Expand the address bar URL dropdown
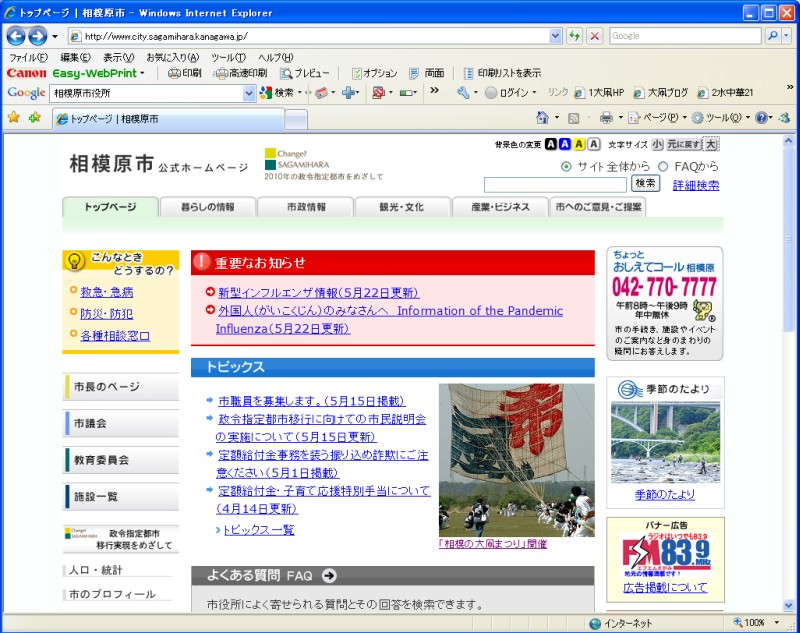Viewport: 800px width, 633px height. point(556,36)
